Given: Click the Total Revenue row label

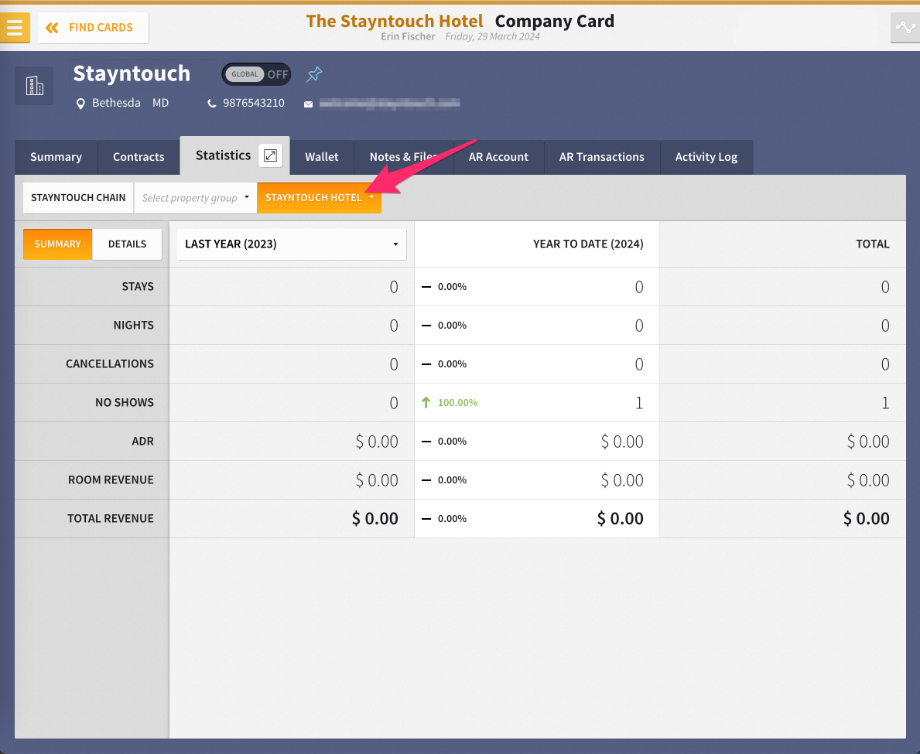Looking at the screenshot, I should (110, 519).
